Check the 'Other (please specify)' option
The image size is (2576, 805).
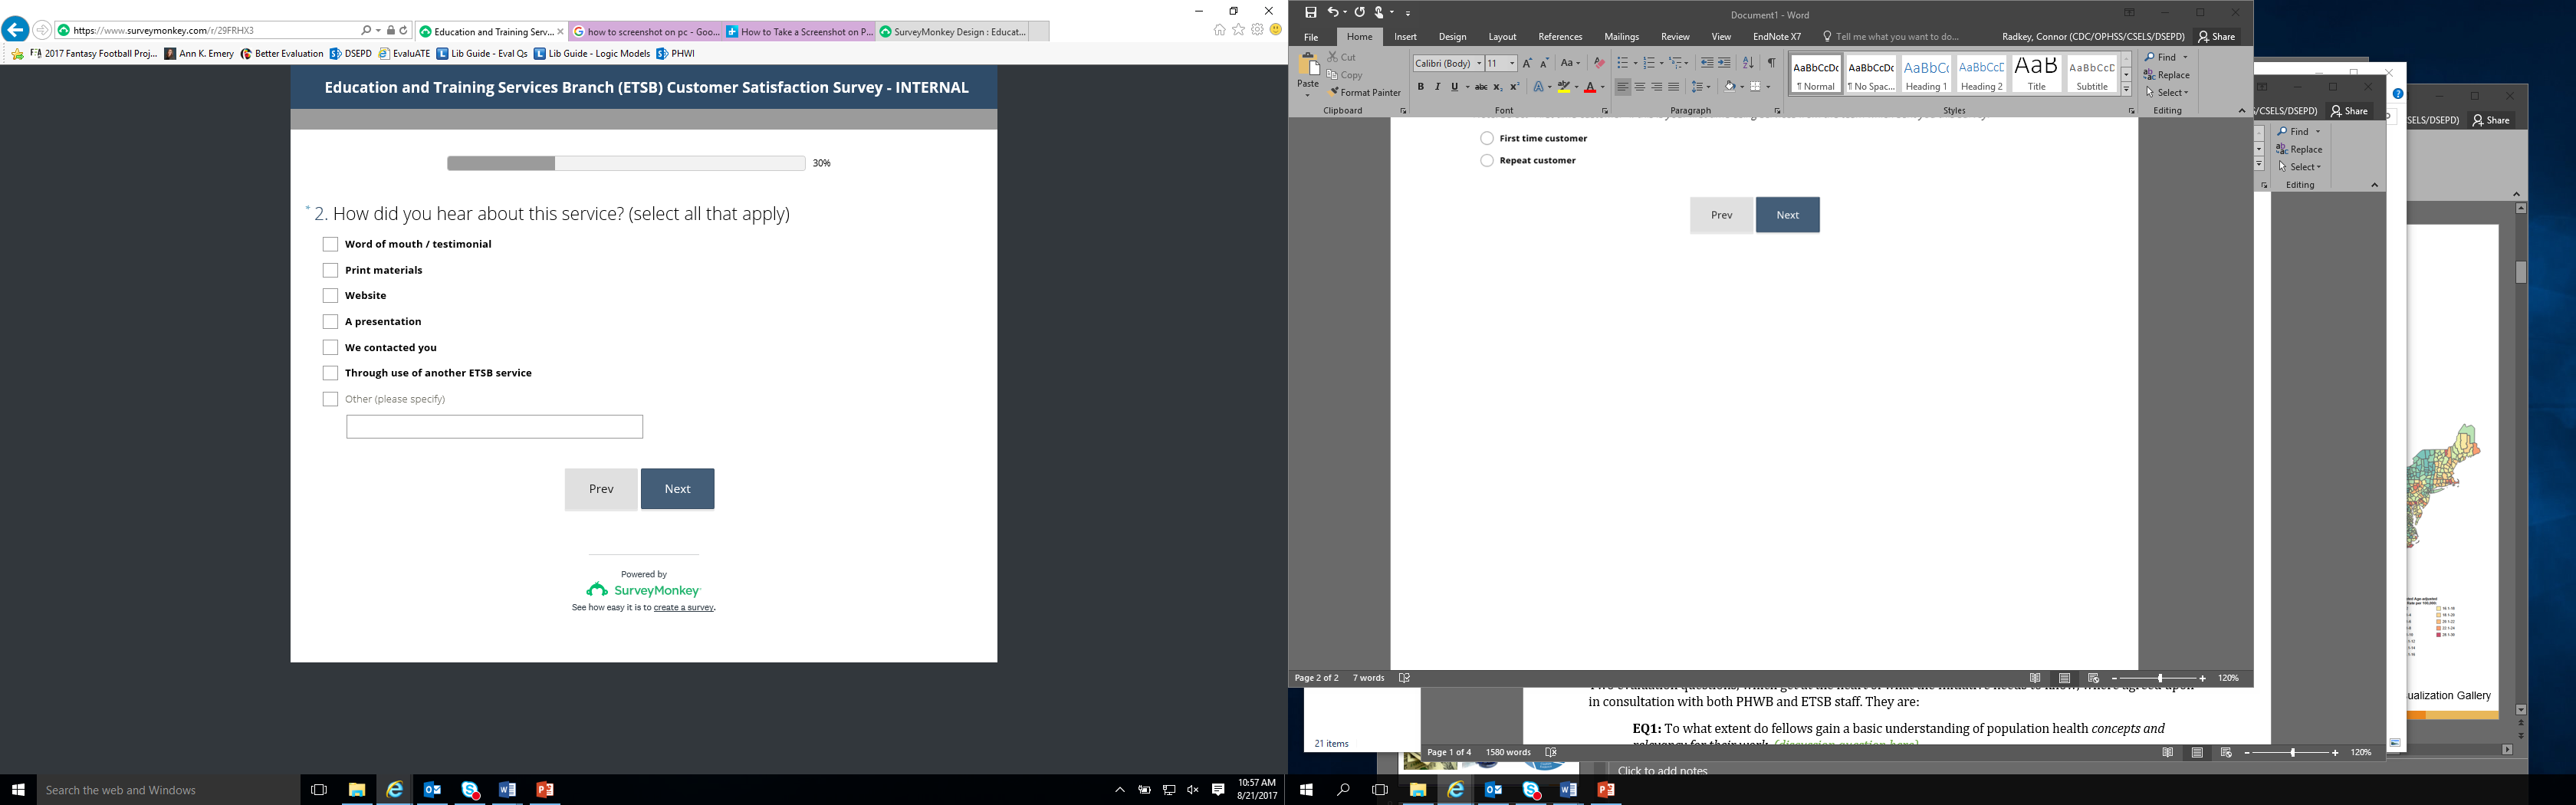click(330, 399)
